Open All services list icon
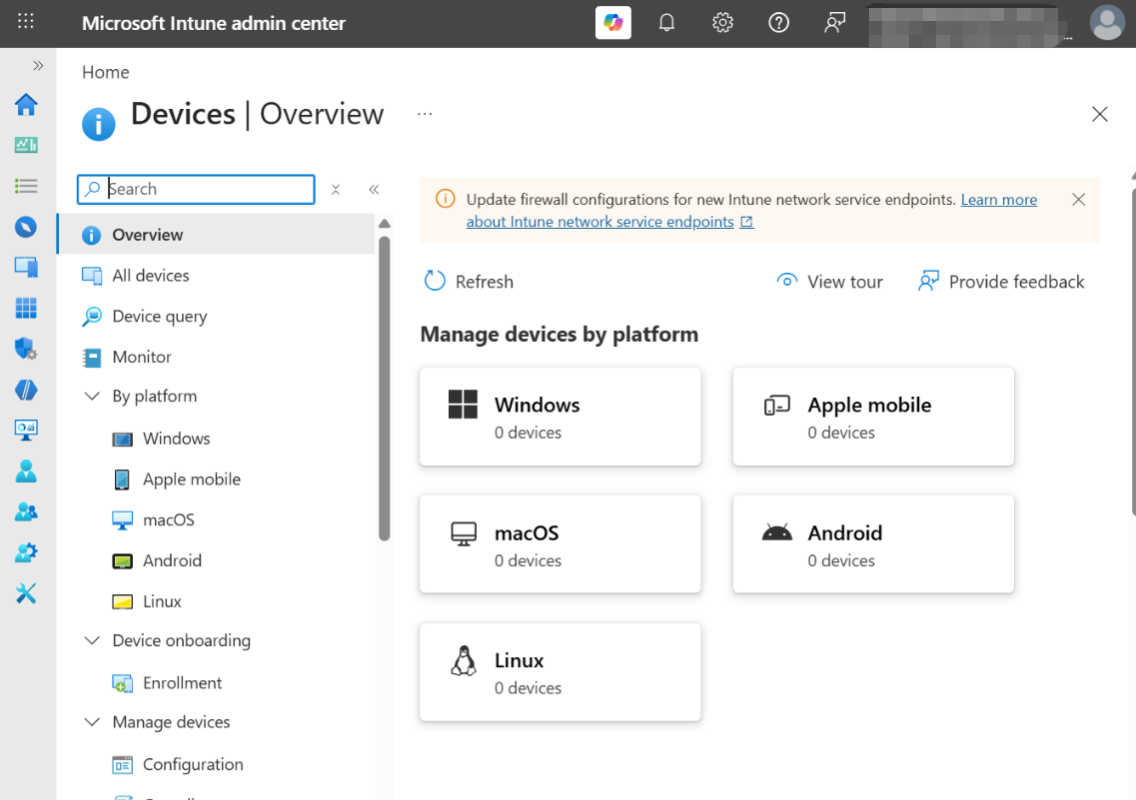 click(26, 186)
